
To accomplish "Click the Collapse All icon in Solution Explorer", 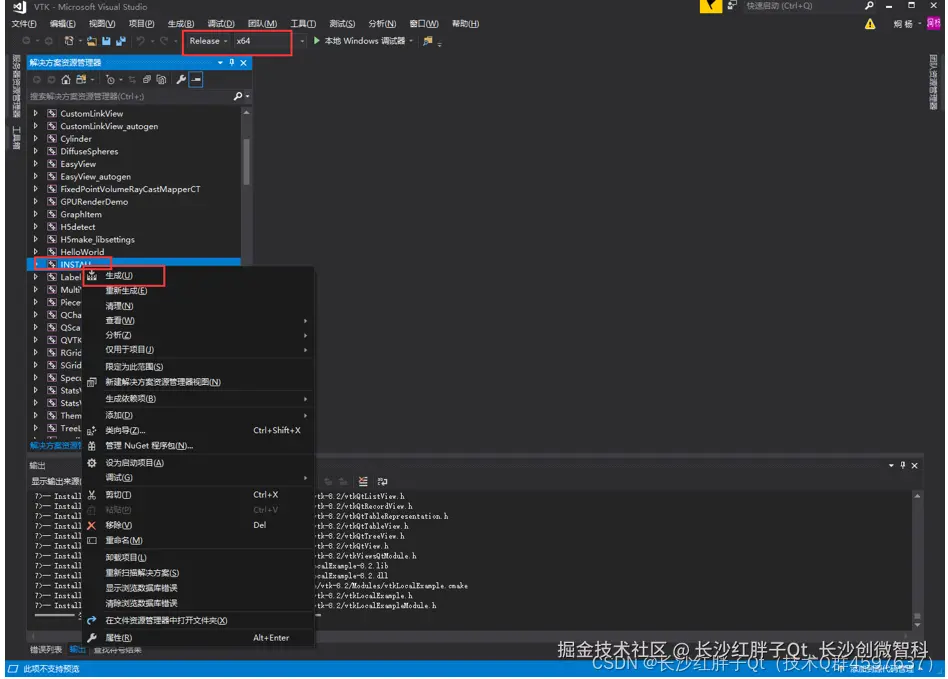I will [147, 79].
